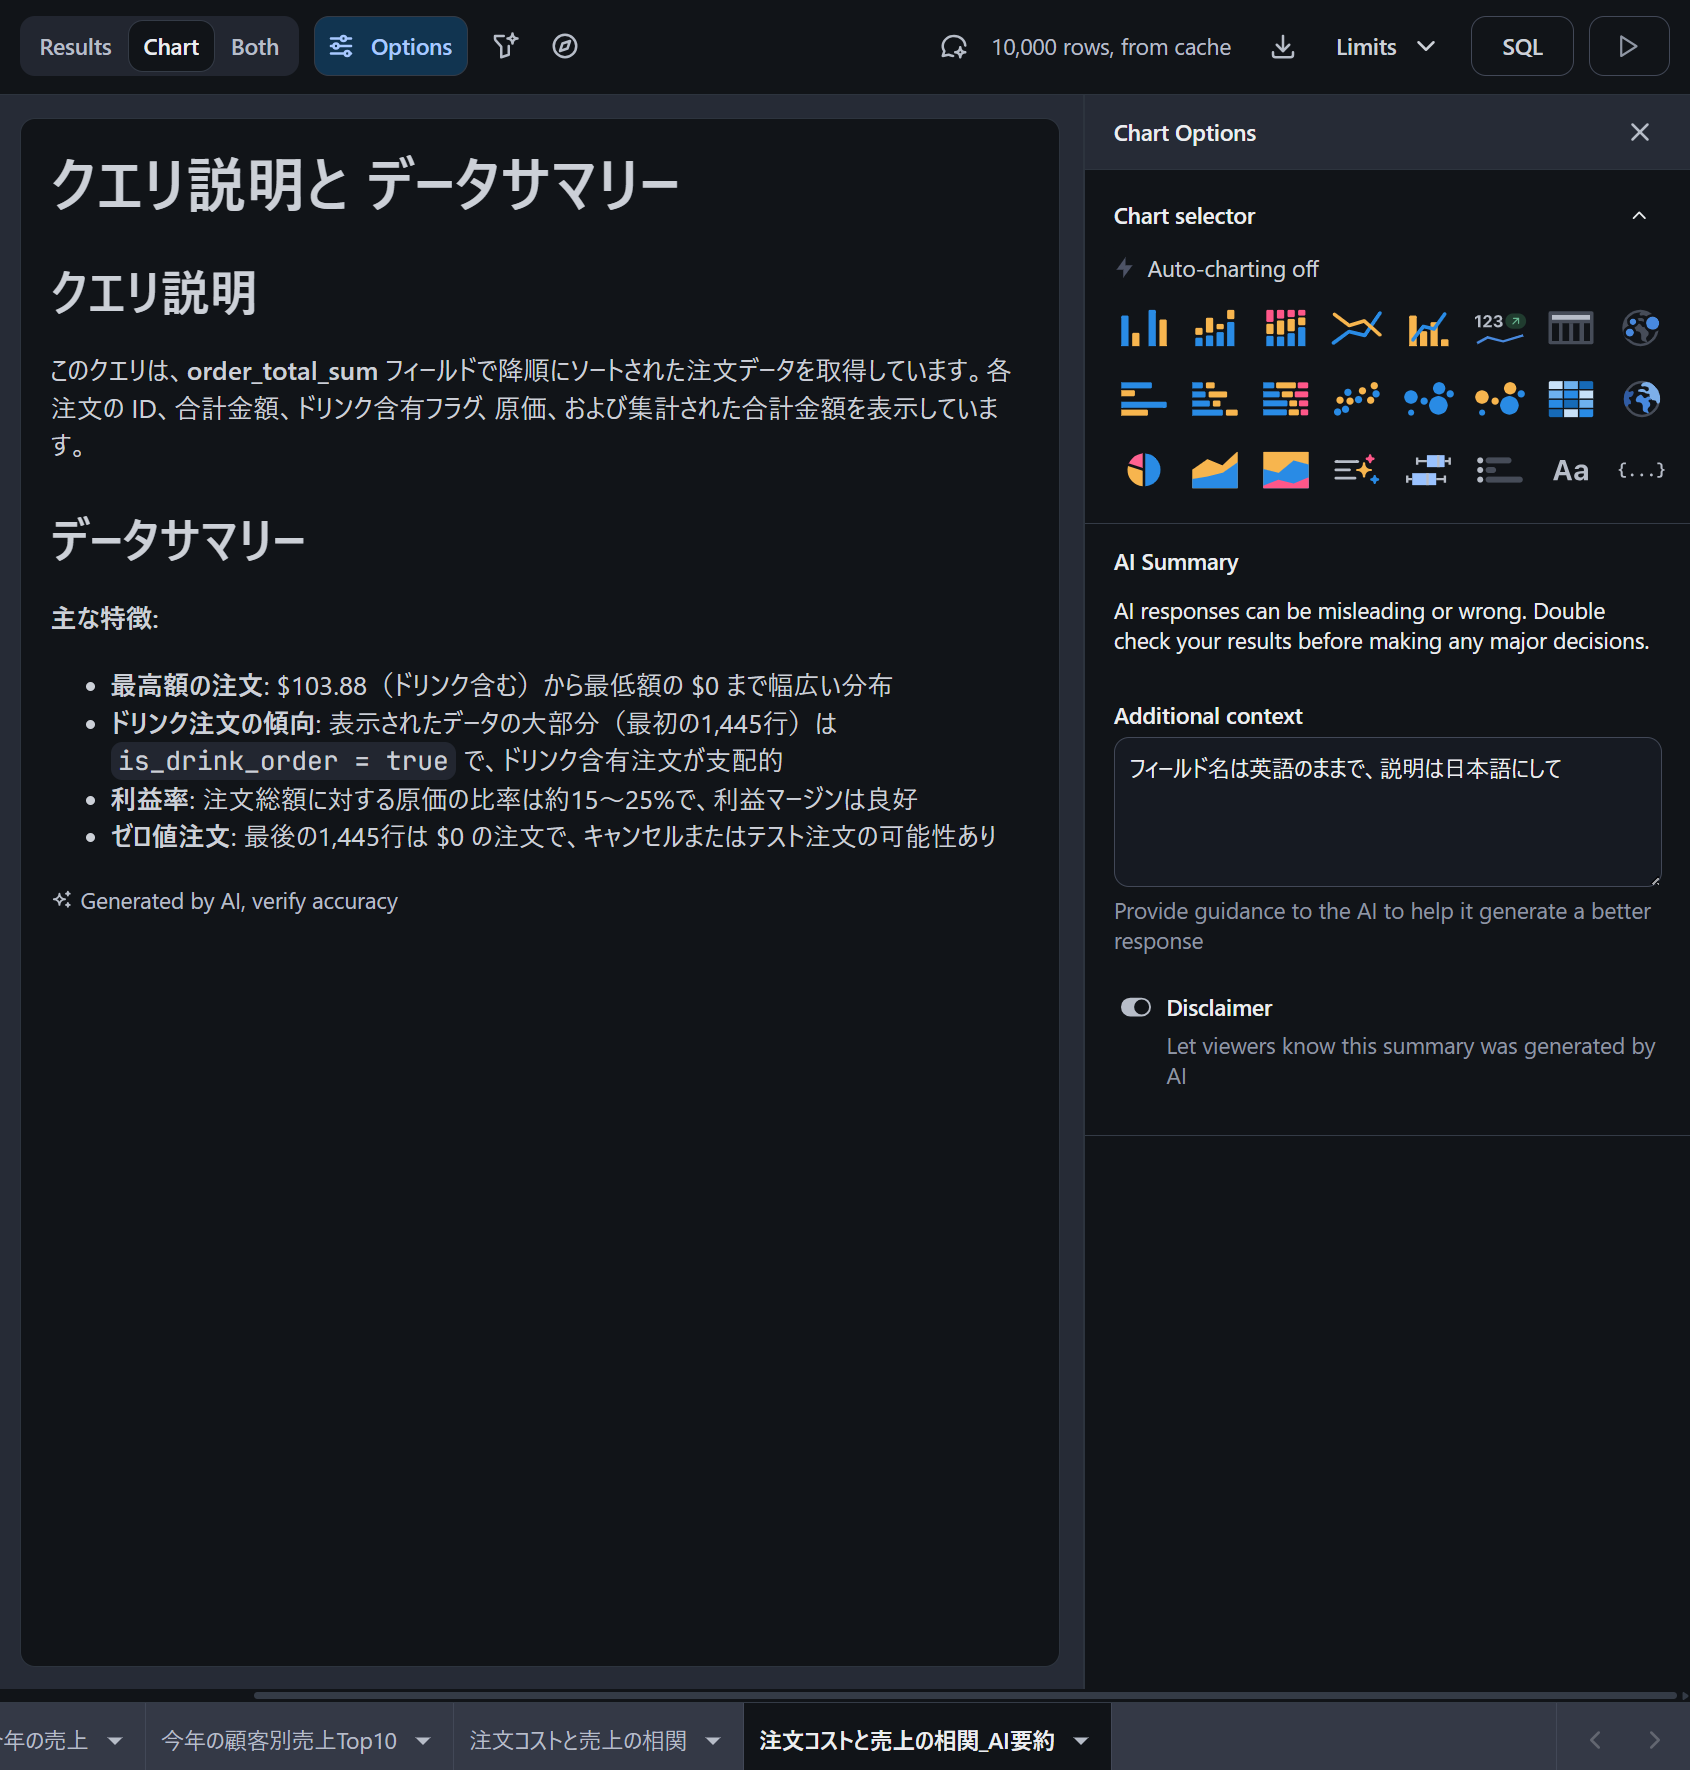This screenshot has height=1770, width=1690.
Task: Switch to the Results view tab
Action: pos(75,47)
